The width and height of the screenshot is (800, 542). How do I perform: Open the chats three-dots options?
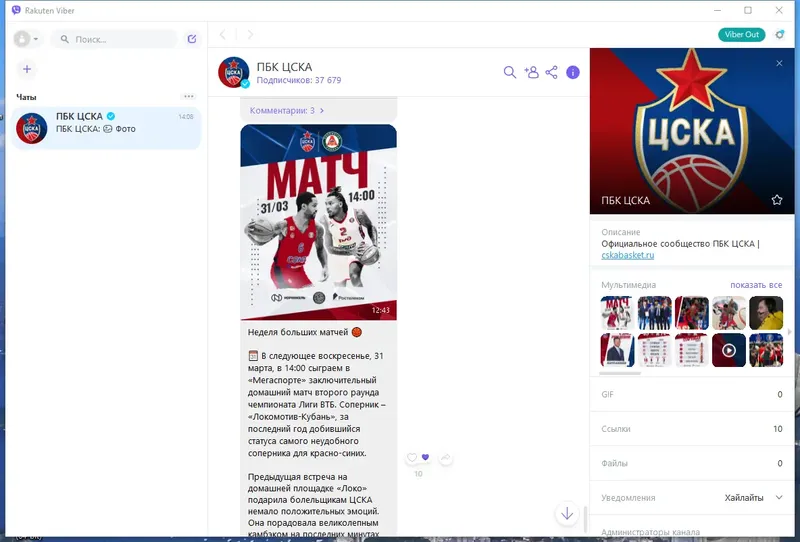188,96
